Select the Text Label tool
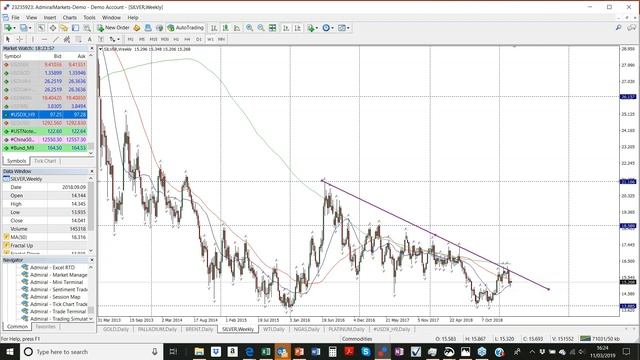 [x=100, y=39]
